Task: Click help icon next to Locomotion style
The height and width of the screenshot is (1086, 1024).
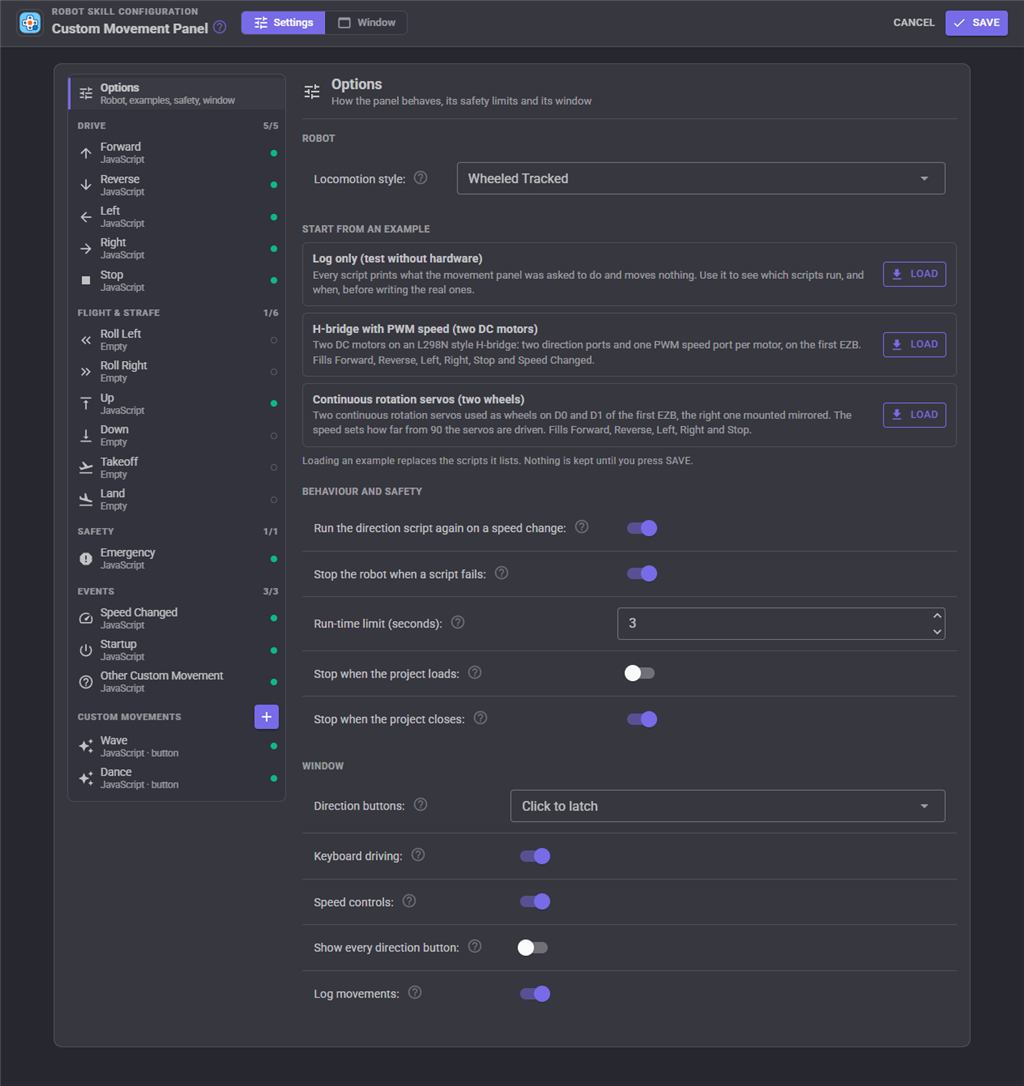Action: tap(421, 178)
